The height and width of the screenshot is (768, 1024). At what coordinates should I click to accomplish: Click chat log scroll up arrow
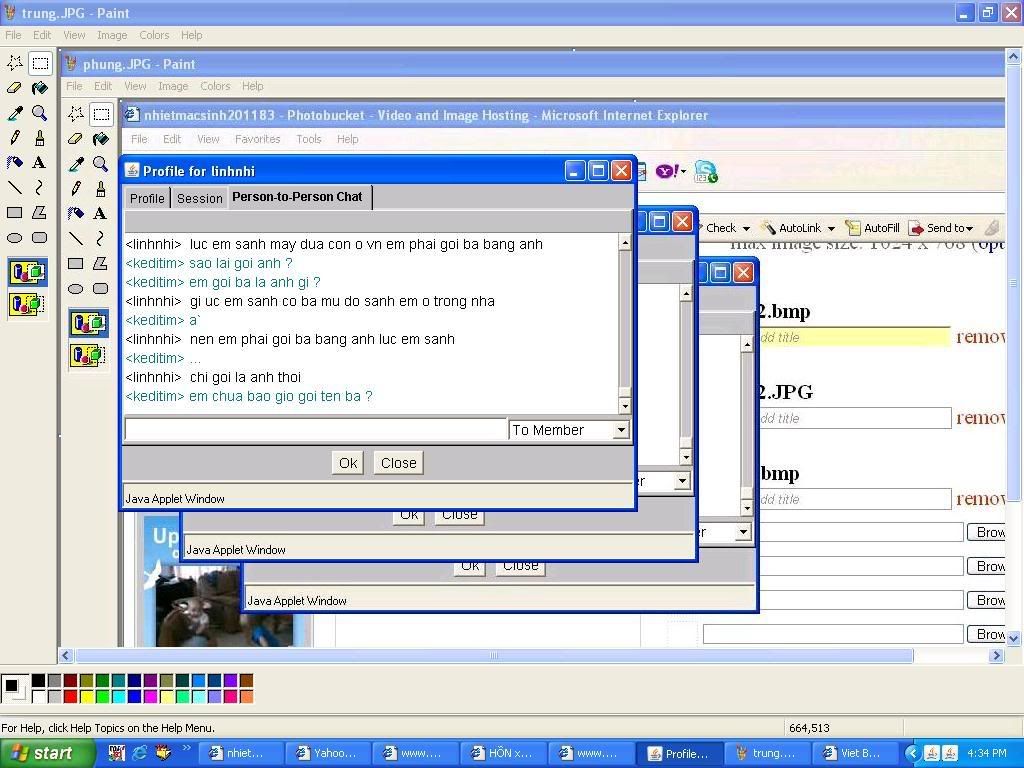tap(625, 243)
